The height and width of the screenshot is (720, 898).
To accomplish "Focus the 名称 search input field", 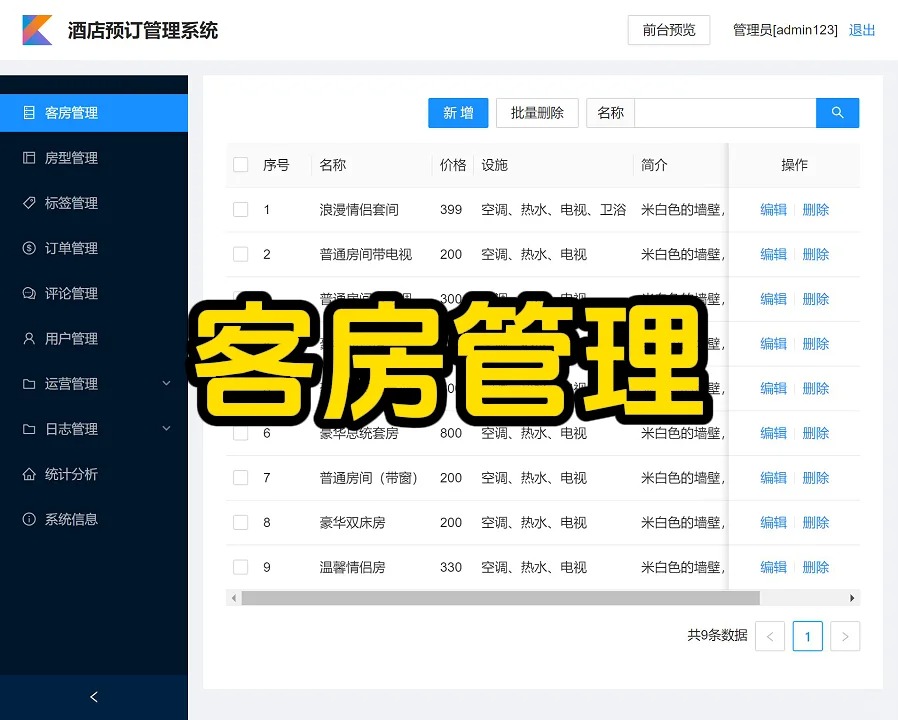I will point(725,113).
